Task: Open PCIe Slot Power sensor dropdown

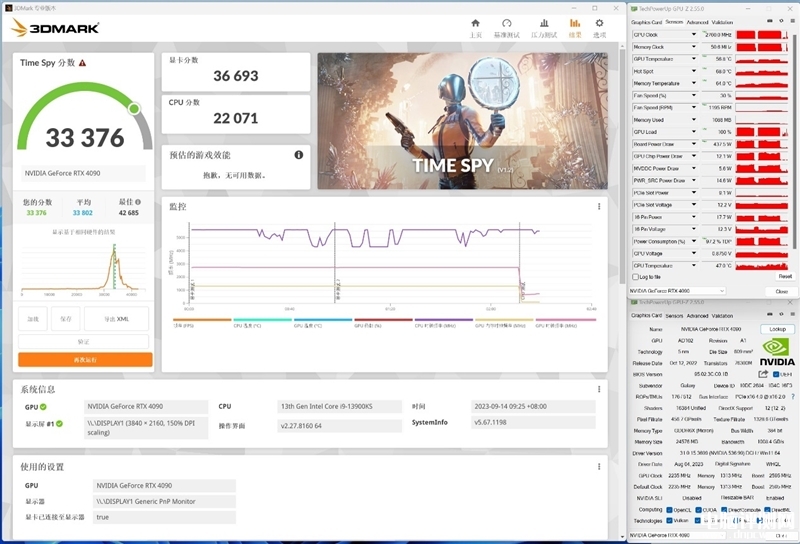Action: tap(694, 192)
